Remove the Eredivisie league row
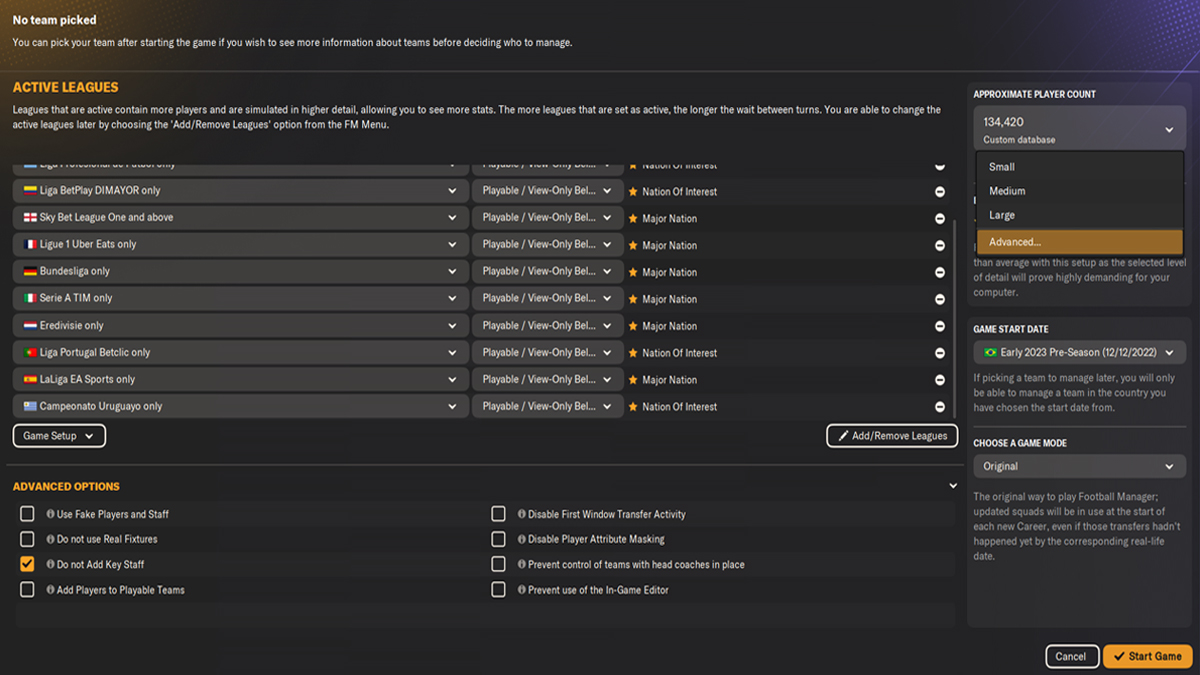 938,325
